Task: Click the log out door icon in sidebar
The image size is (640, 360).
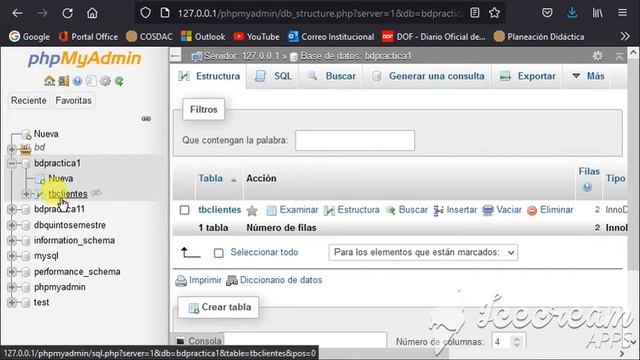Action: 63,81
